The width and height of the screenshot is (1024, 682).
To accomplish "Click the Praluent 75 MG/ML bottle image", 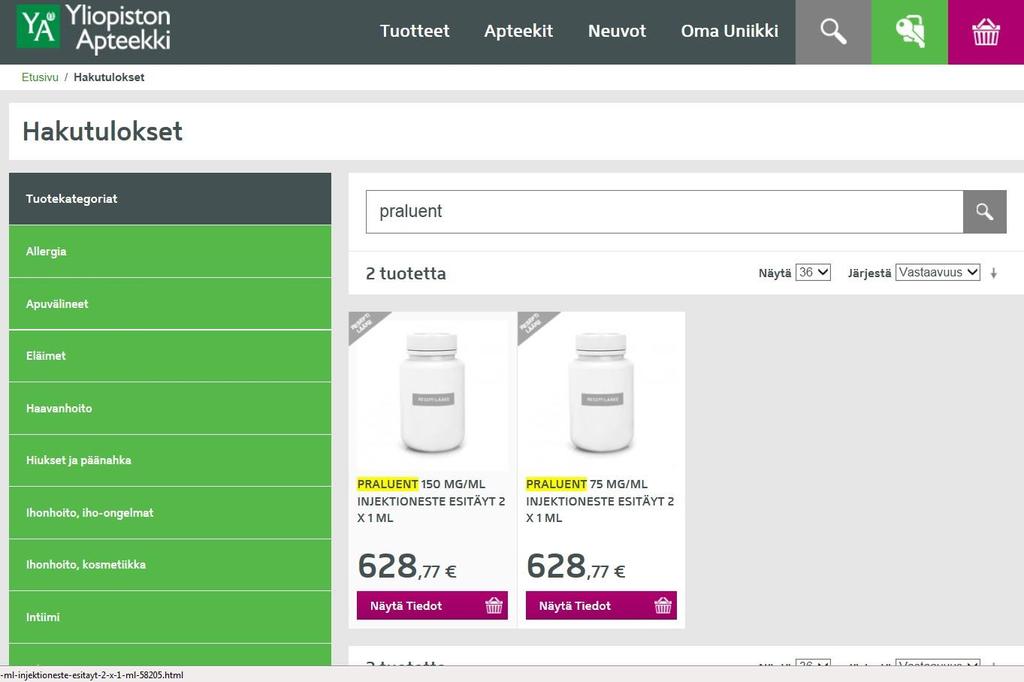I will pyautogui.click(x=601, y=393).
